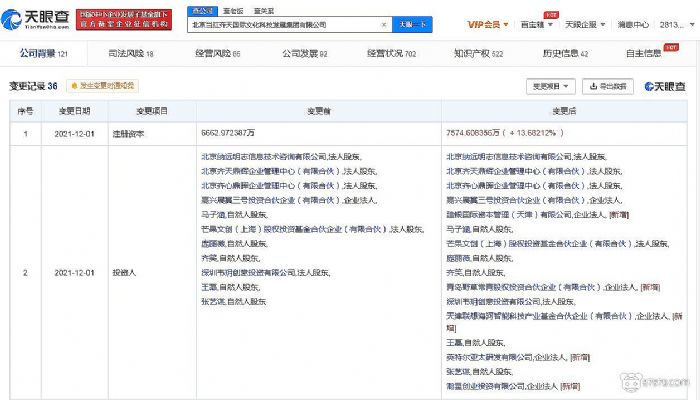This screenshot has height=400, width=700.
Task: Select the 7574.606356万 value after change
Action: [x=473, y=133]
